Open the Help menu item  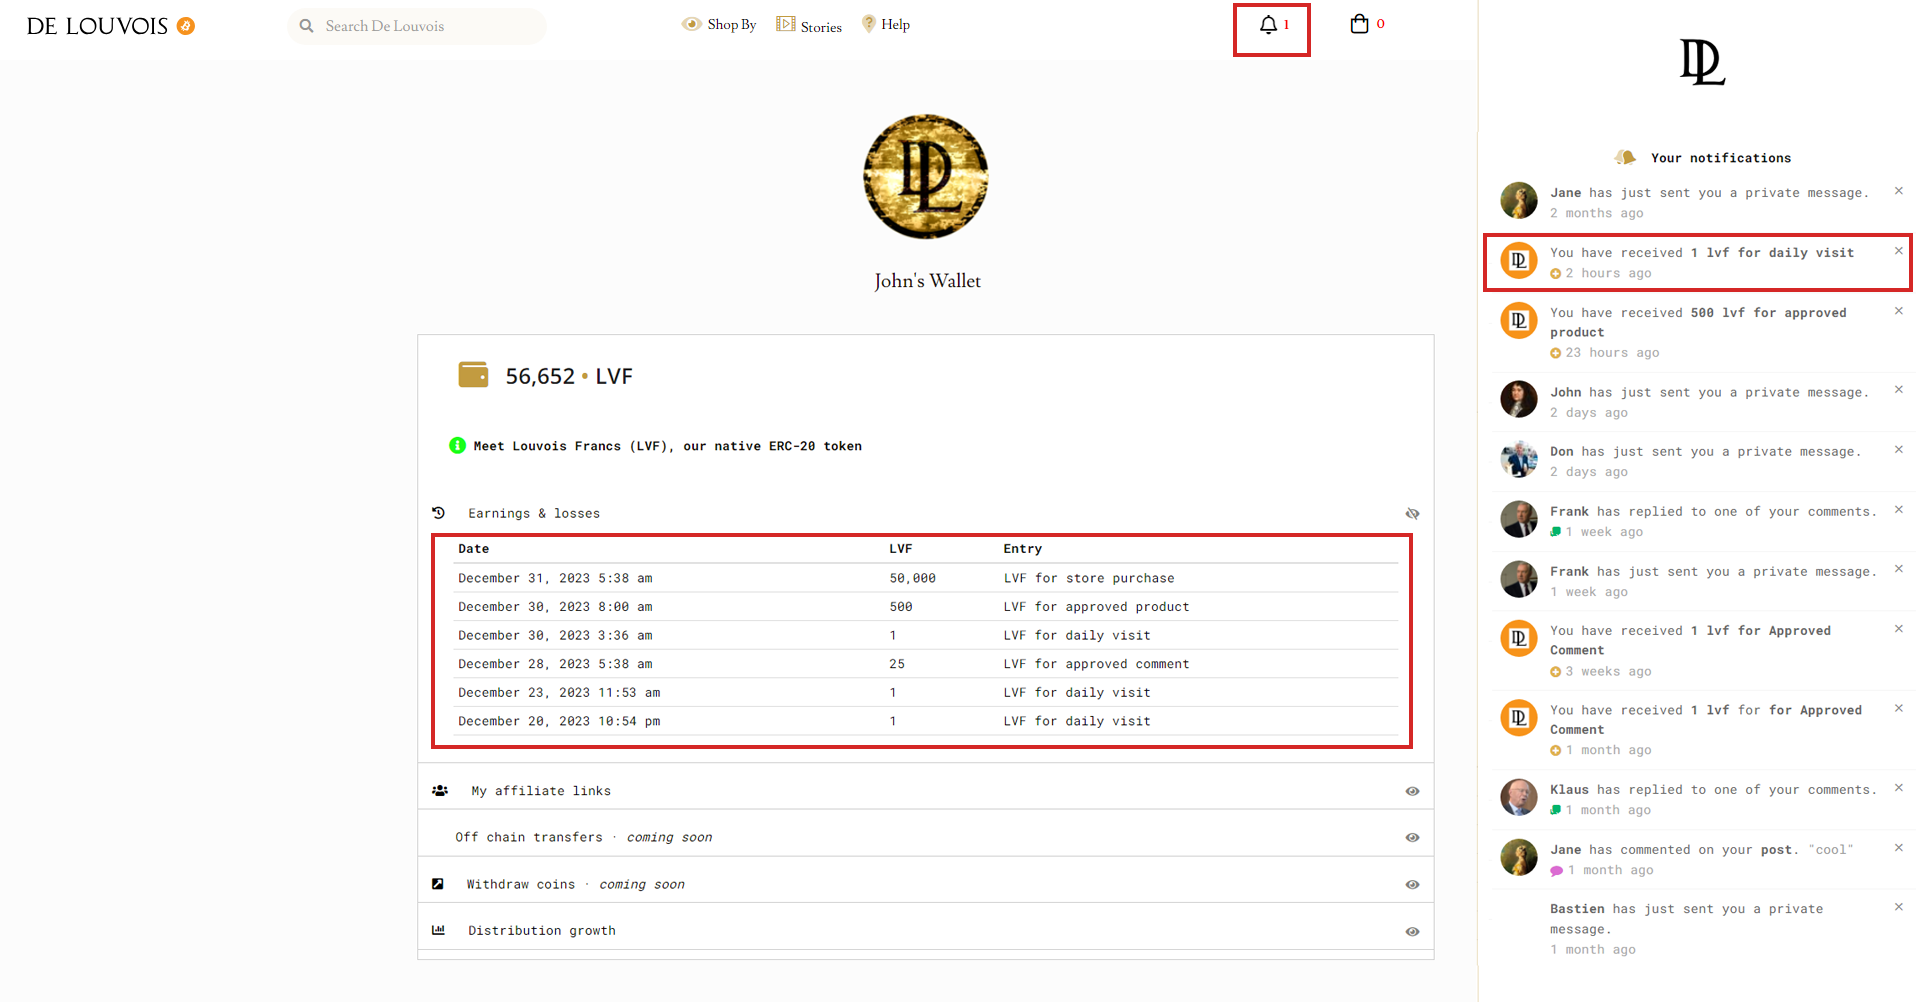(x=886, y=25)
